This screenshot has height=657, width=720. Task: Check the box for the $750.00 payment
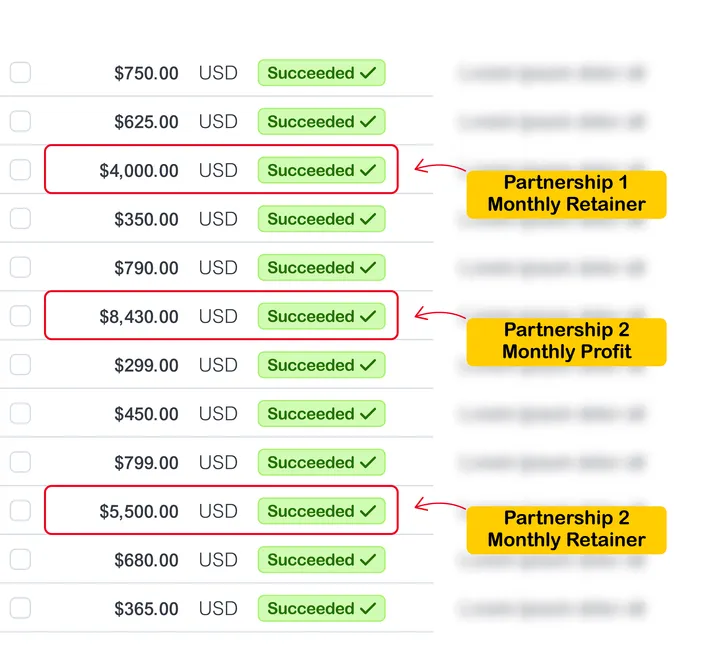click(x=20, y=73)
